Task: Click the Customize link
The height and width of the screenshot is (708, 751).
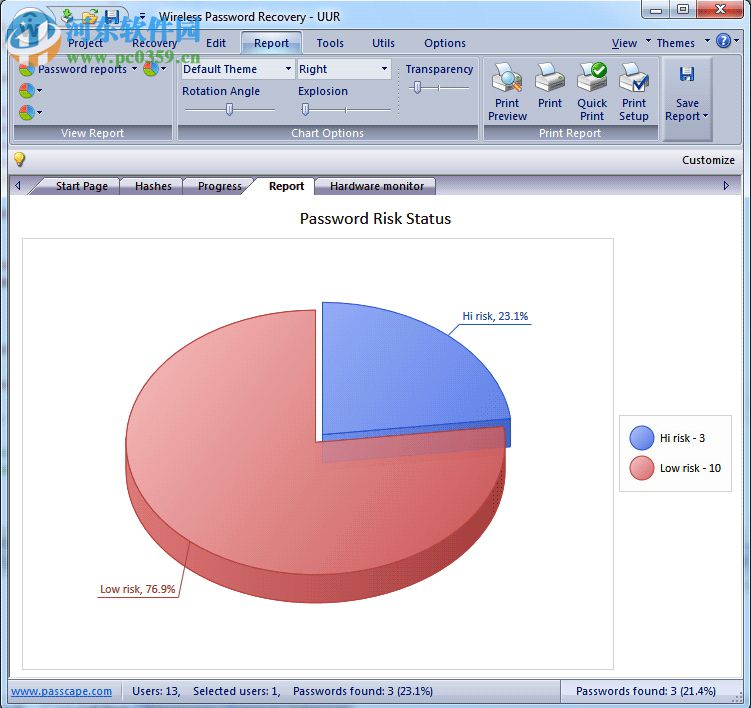Action: pyautogui.click(x=708, y=160)
